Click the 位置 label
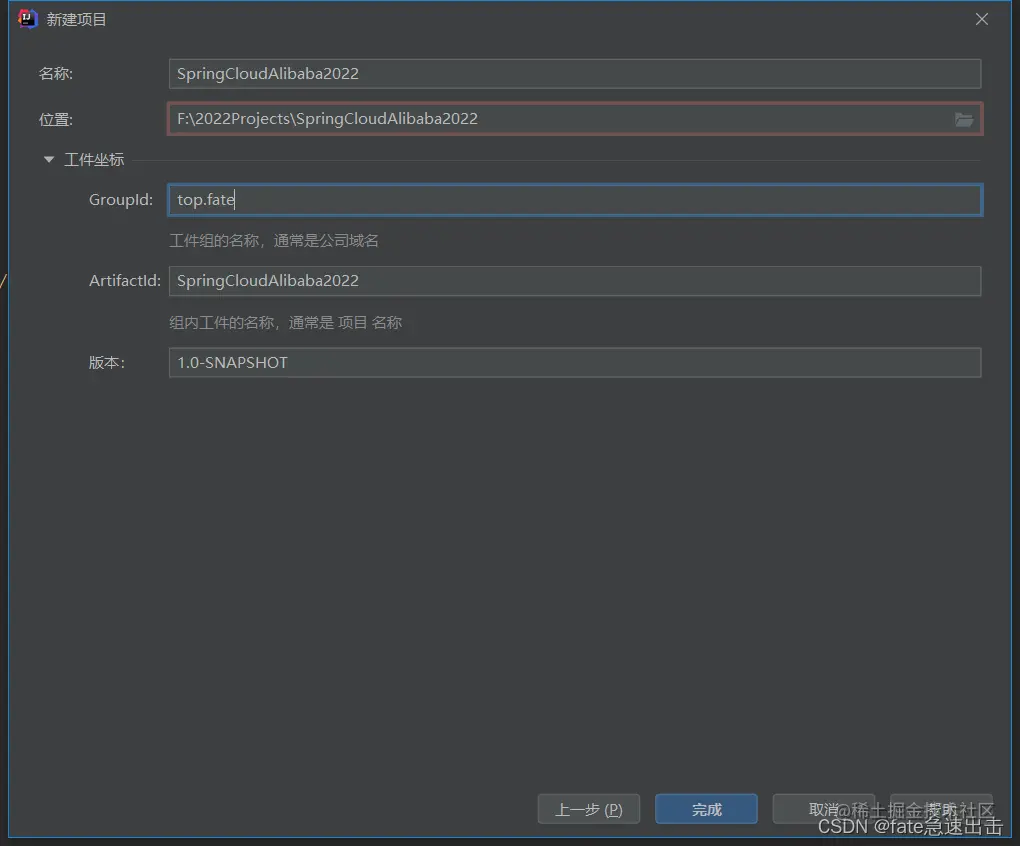The height and width of the screenshot is (846, 1020). (55, 120)
